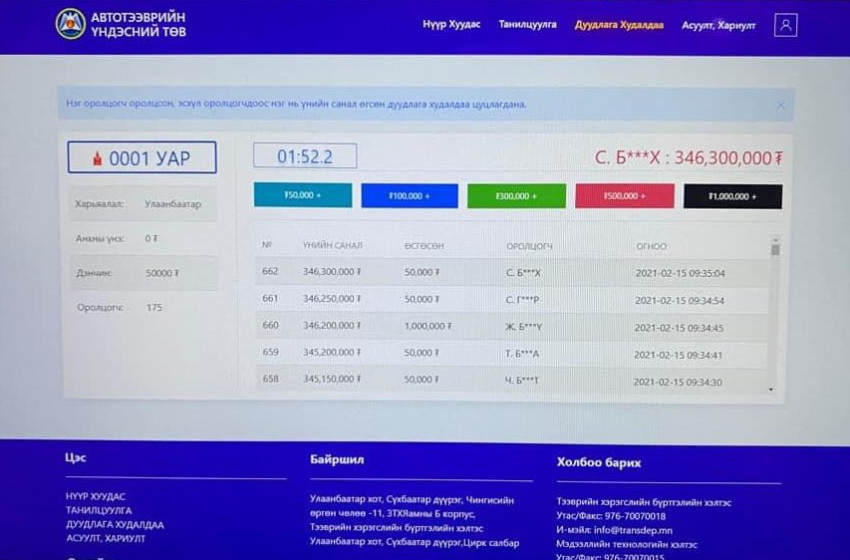Click bid table scrollbar thumb
850x560 pixels.
coord(775,249)
